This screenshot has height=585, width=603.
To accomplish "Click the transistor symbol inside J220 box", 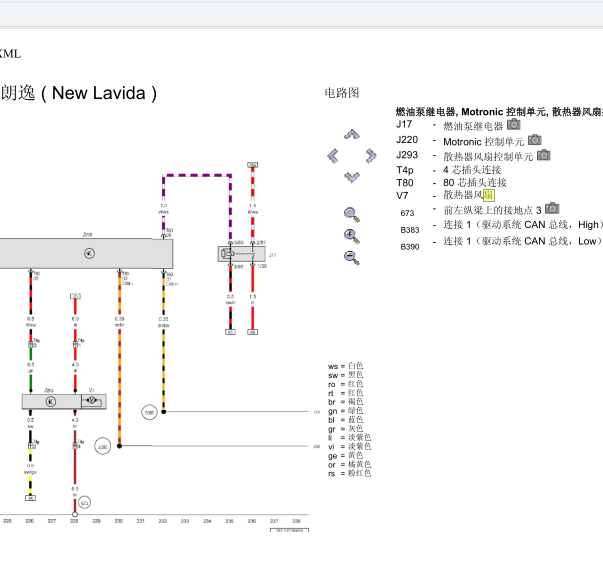I will [x=89, y=253].
